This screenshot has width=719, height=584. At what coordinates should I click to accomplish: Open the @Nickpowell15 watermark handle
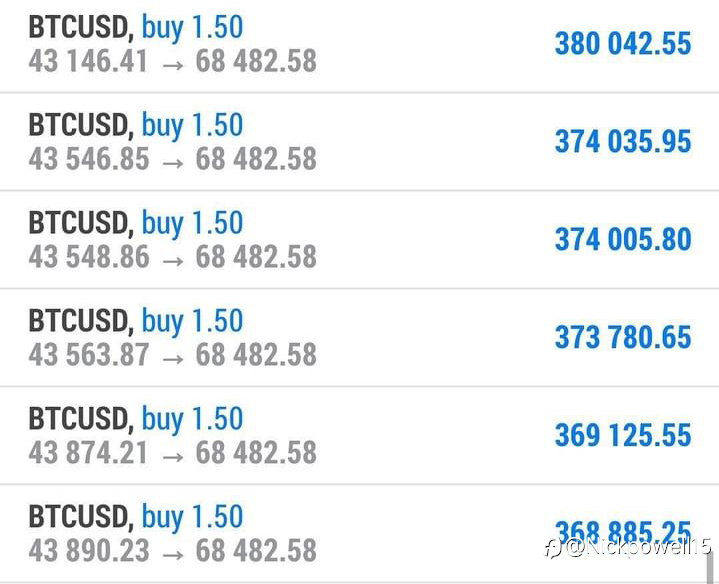pyautogui.click(x=638, y=547)
